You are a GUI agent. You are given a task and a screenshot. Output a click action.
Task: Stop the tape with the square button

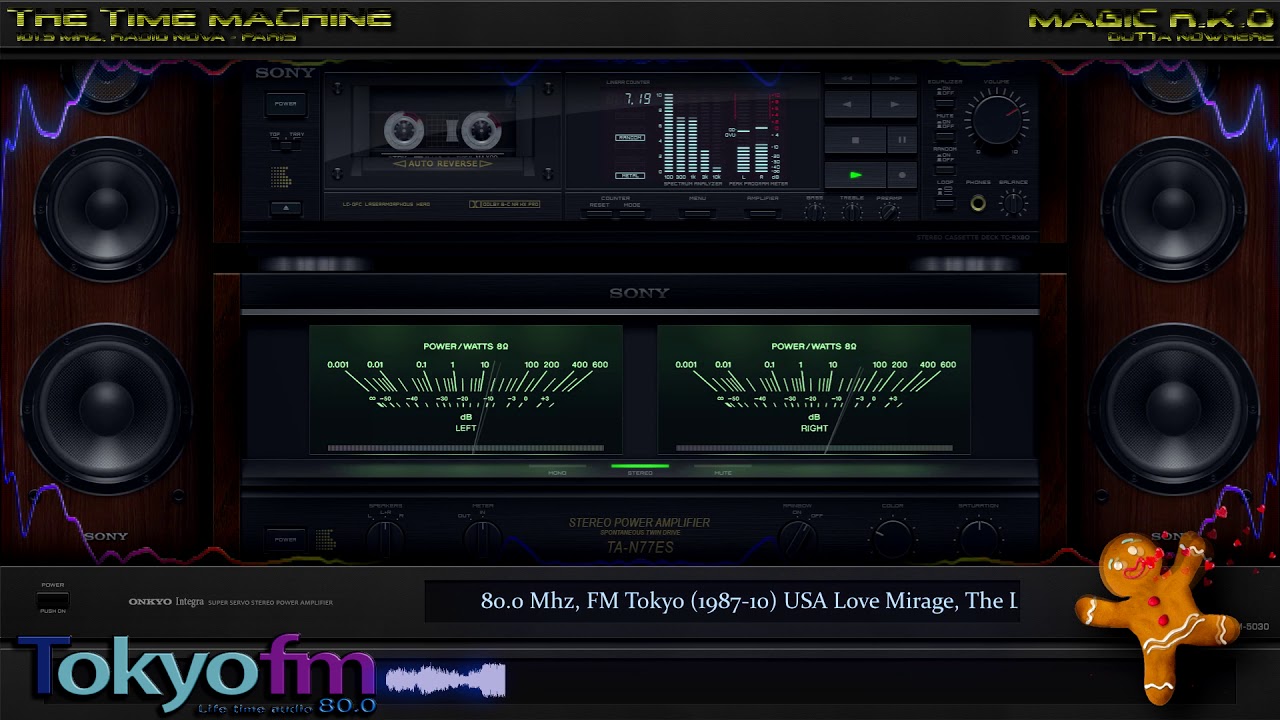(x=855, y=140)
